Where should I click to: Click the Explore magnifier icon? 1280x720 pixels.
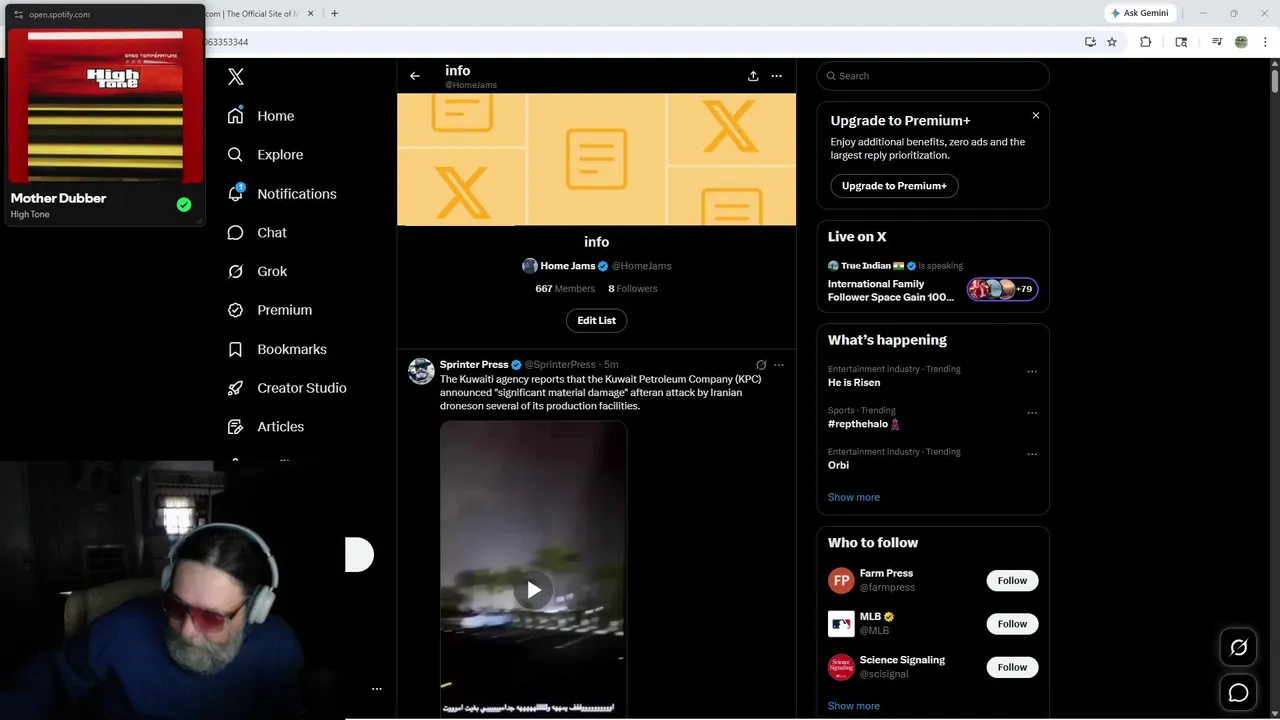click(x=235, y=155)
